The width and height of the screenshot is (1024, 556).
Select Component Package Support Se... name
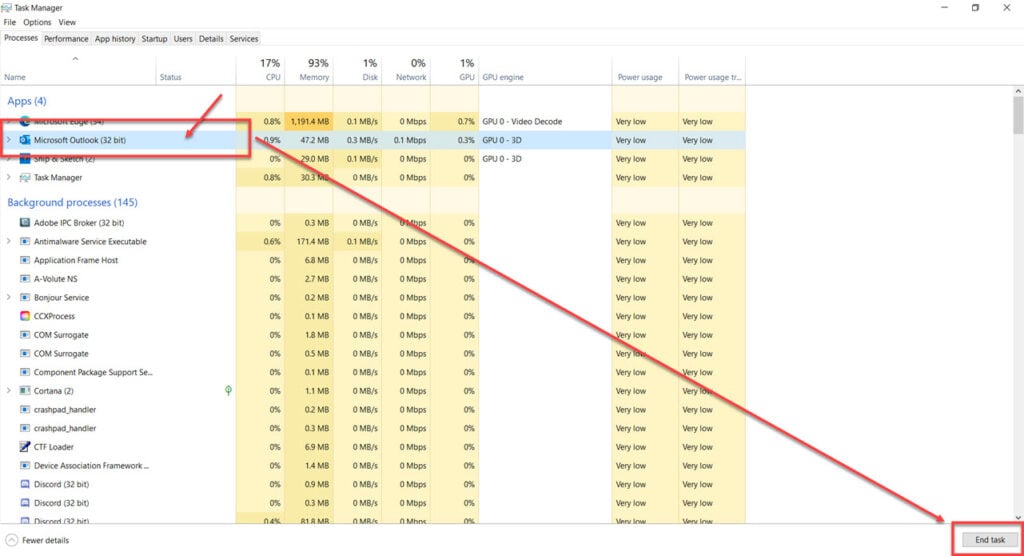tap(93, 372)
